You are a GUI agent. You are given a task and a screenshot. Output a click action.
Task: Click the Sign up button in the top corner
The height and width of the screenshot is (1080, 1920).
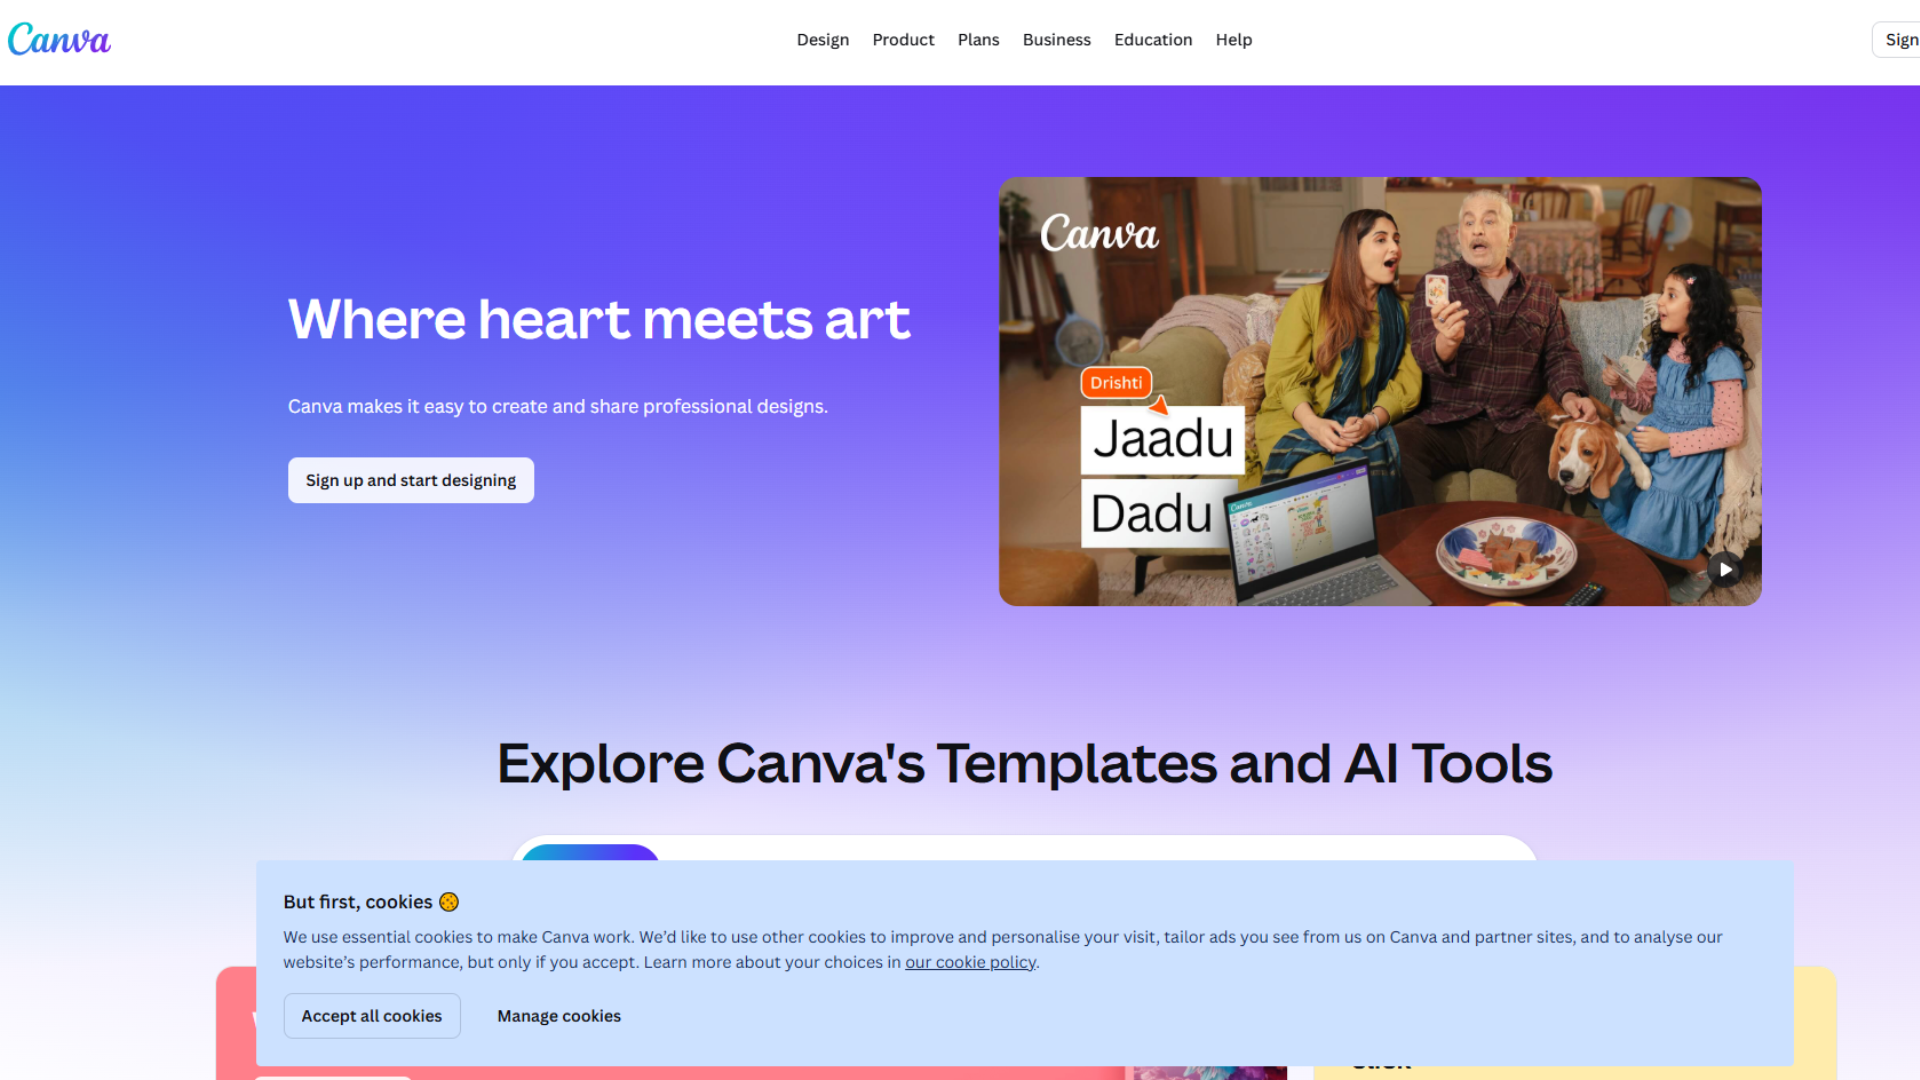[1898, 39]
